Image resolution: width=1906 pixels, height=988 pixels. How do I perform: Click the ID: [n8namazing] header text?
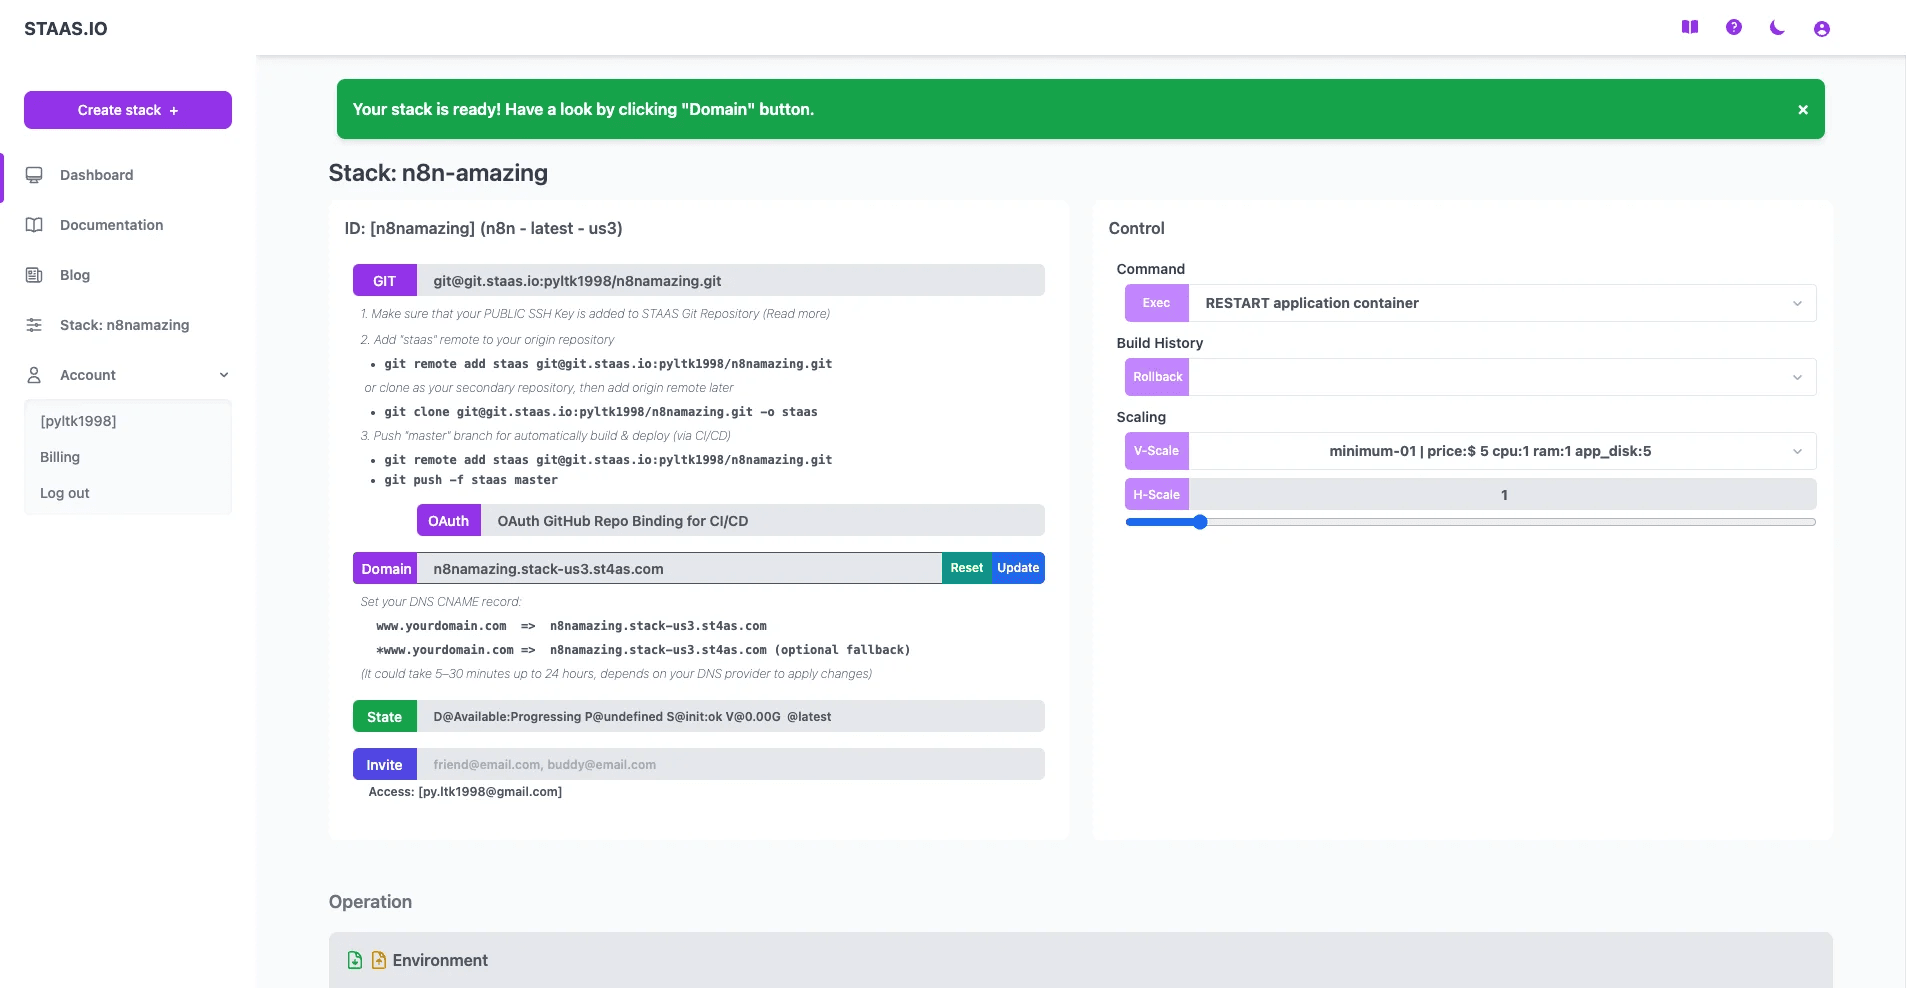[x=484, y=228]
